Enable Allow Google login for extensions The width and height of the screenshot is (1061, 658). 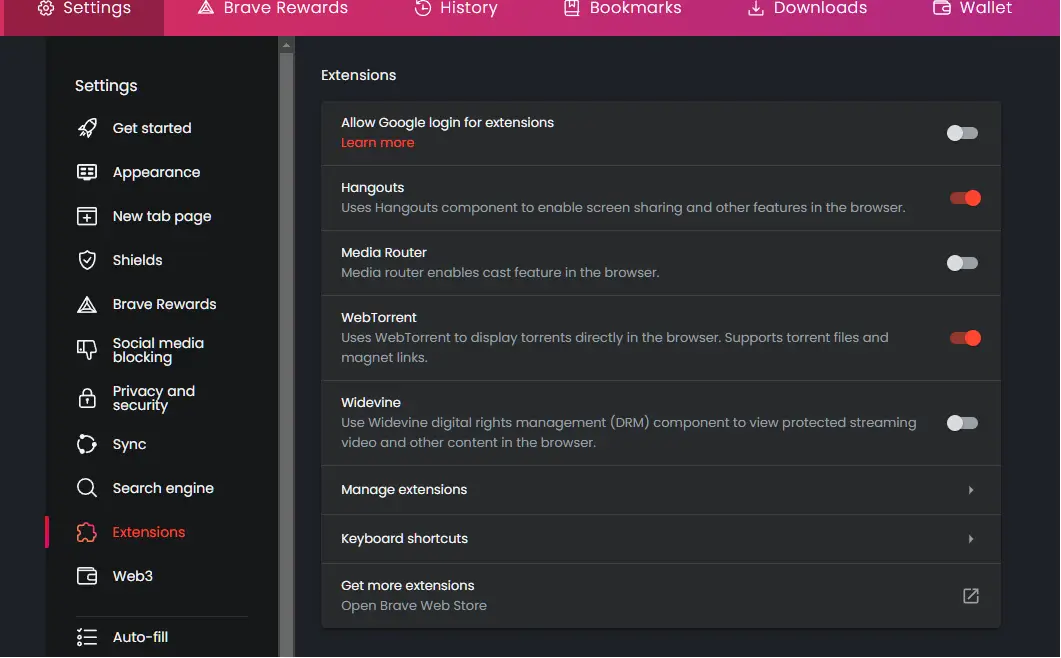962,133
